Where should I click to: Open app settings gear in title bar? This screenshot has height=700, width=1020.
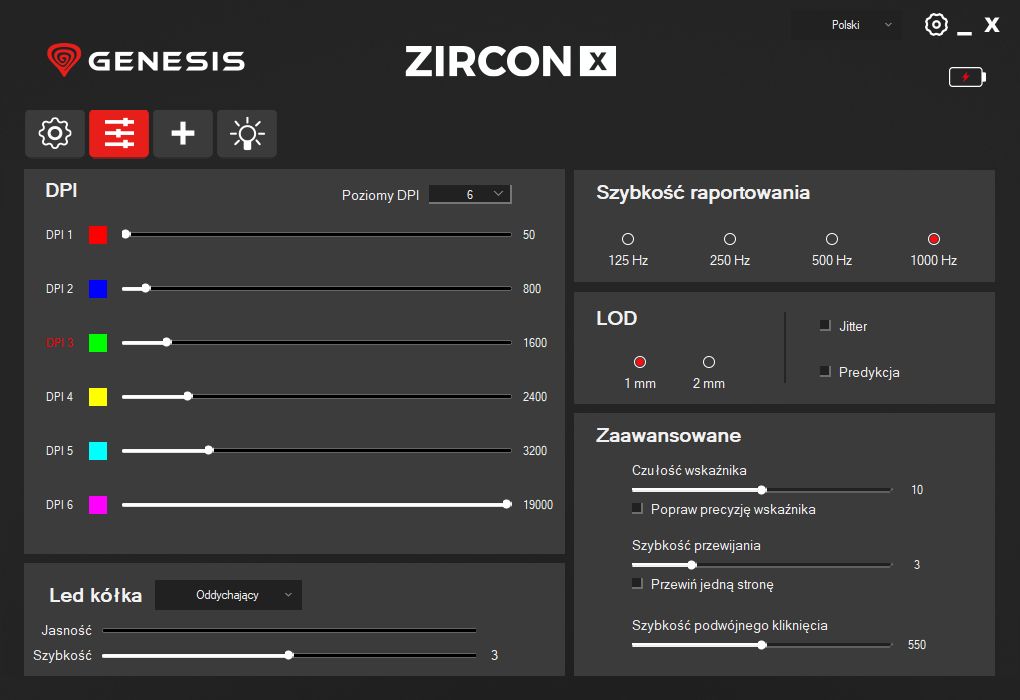pyautogui.click(x=936, y=25)
